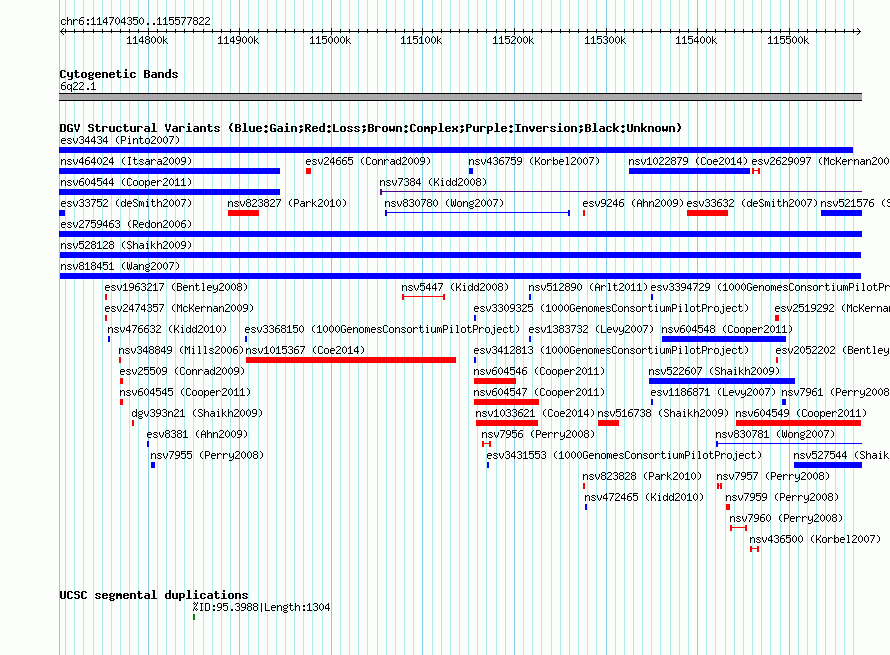Select dgv393n21 (Shaikh2009) label

click(197, 413)
